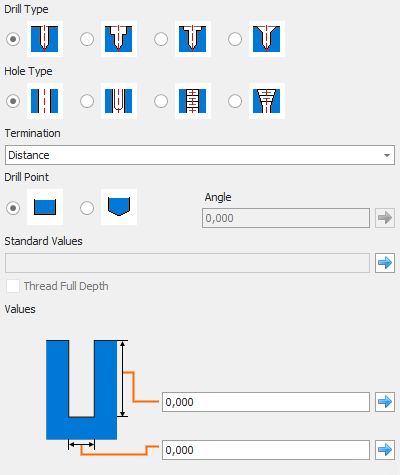Open the hole diameter value arrow menu

pos(385,450)
